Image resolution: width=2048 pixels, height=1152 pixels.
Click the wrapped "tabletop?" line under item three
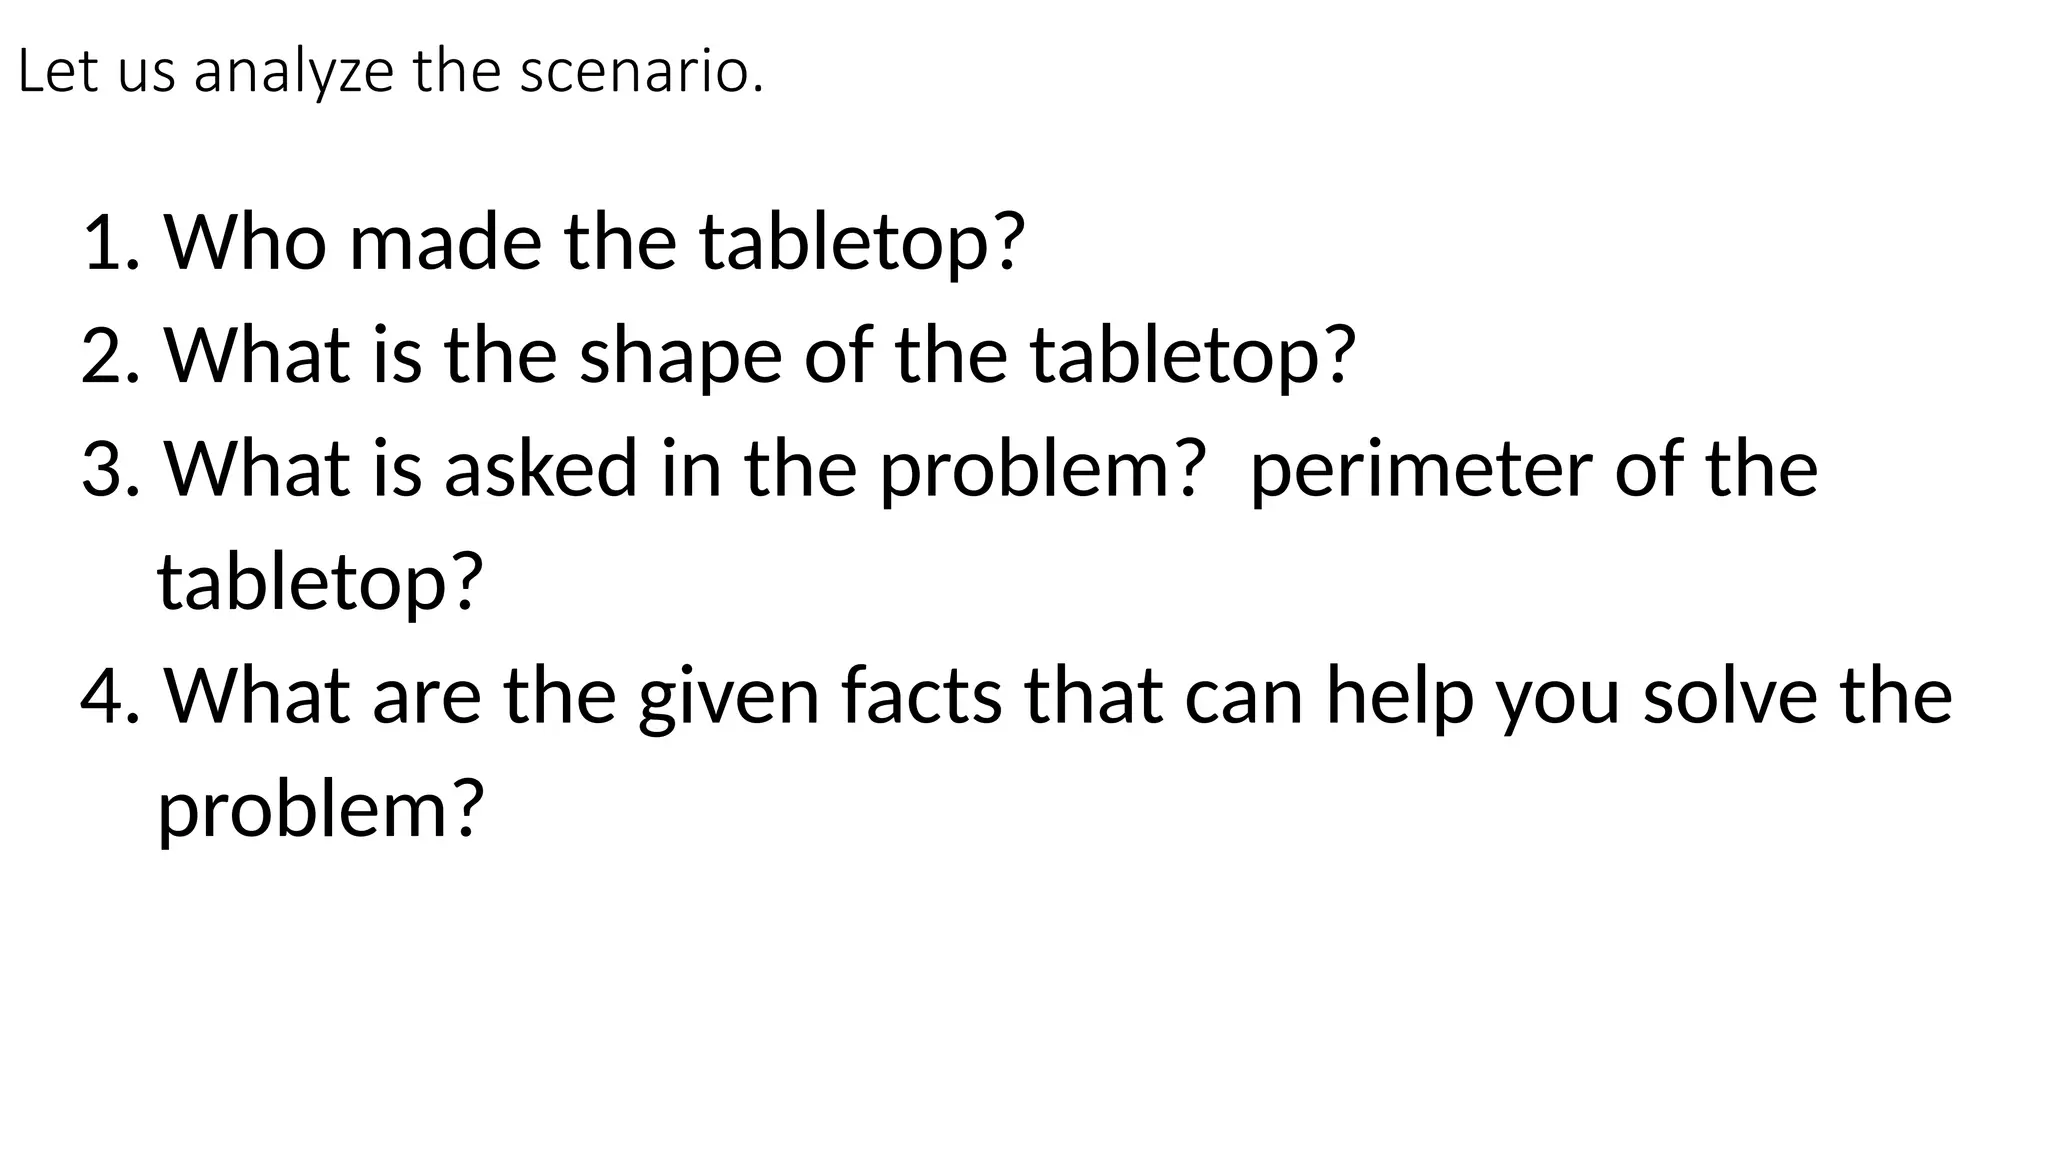point(321,584)
